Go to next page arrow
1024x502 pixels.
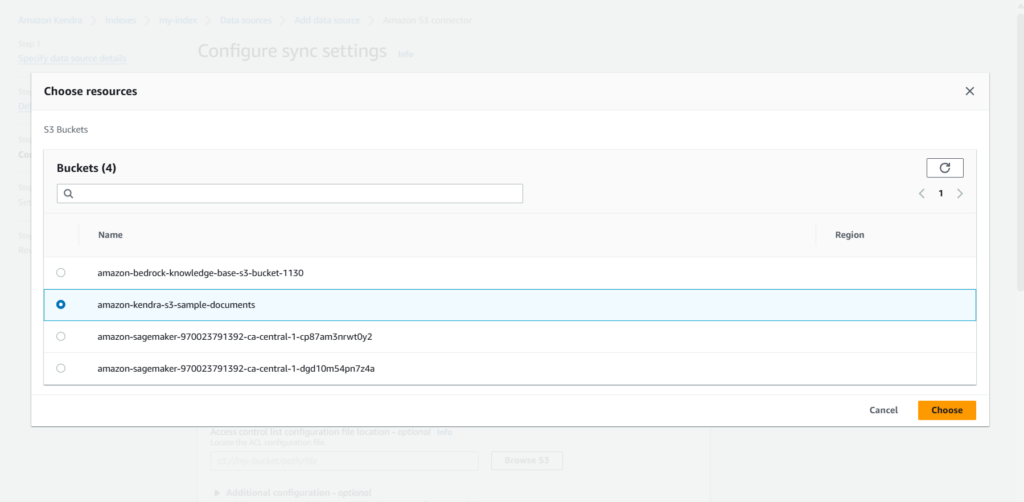[960, 193]
